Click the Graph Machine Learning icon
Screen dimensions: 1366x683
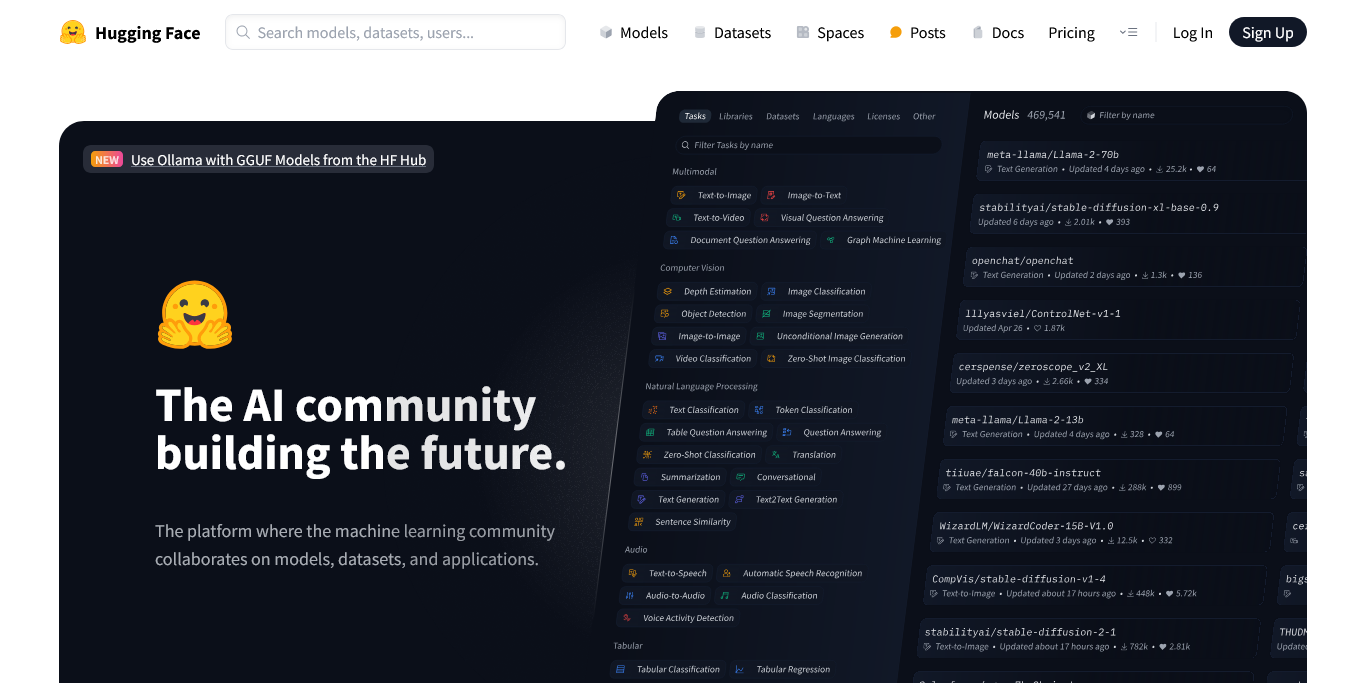[x=830, y=240]
